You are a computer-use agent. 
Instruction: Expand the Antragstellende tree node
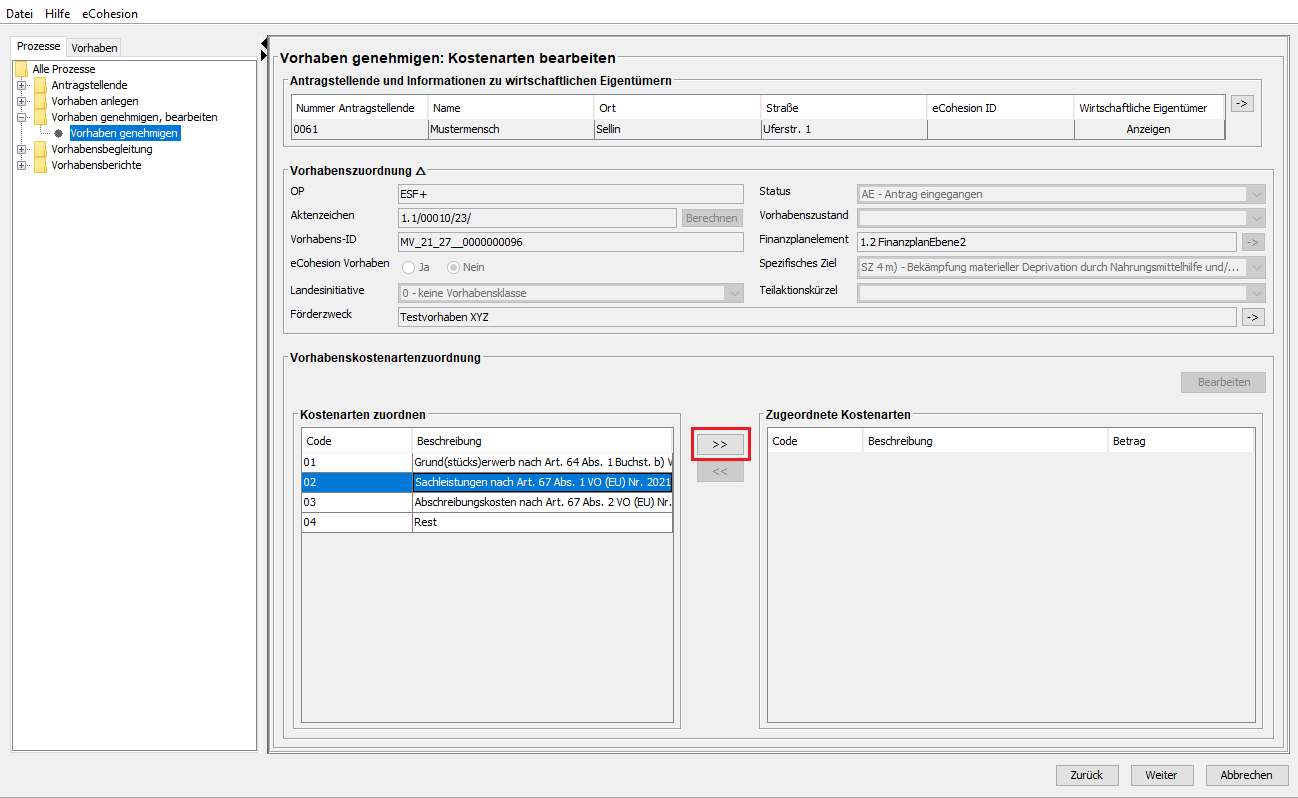pos(21,85)
